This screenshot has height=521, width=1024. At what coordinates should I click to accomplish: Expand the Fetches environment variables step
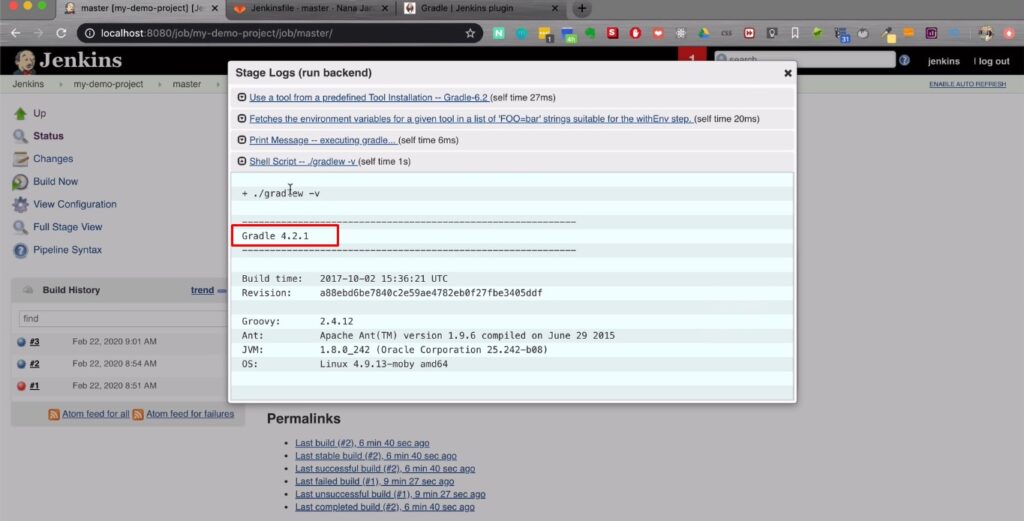tap(242, 119)
